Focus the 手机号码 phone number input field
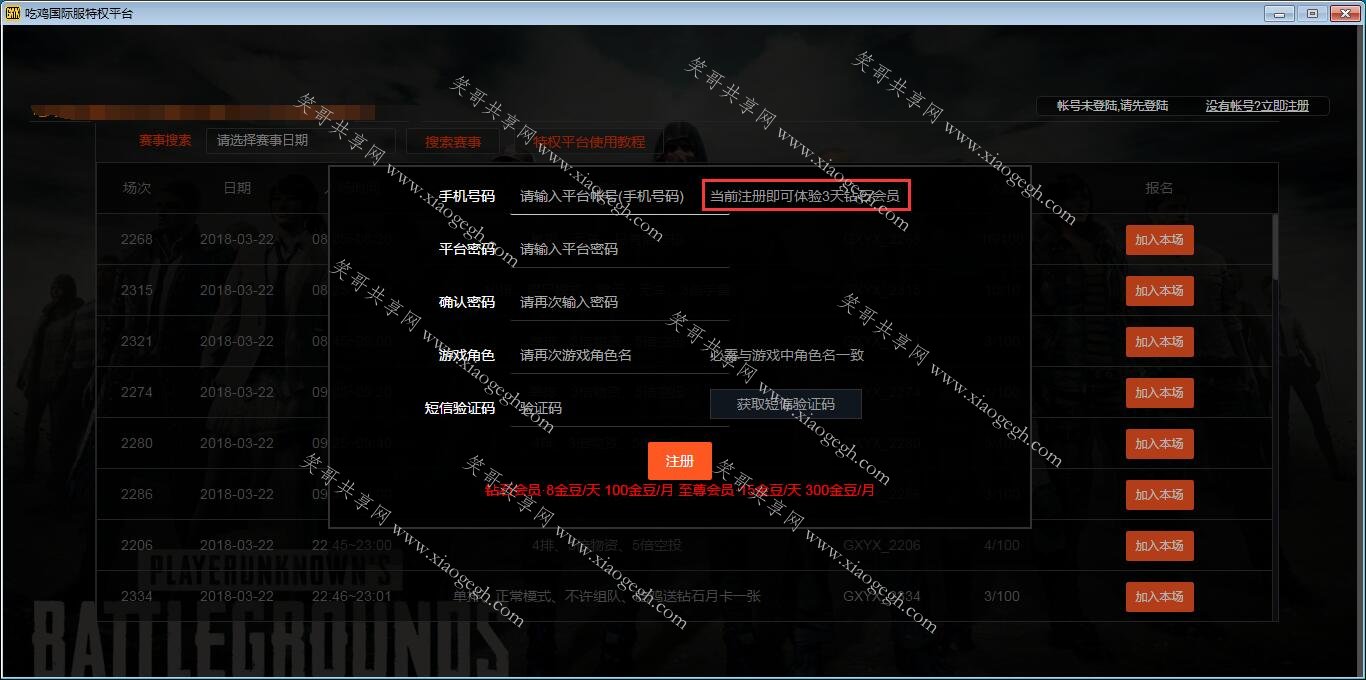 click(x=620, y=196)
